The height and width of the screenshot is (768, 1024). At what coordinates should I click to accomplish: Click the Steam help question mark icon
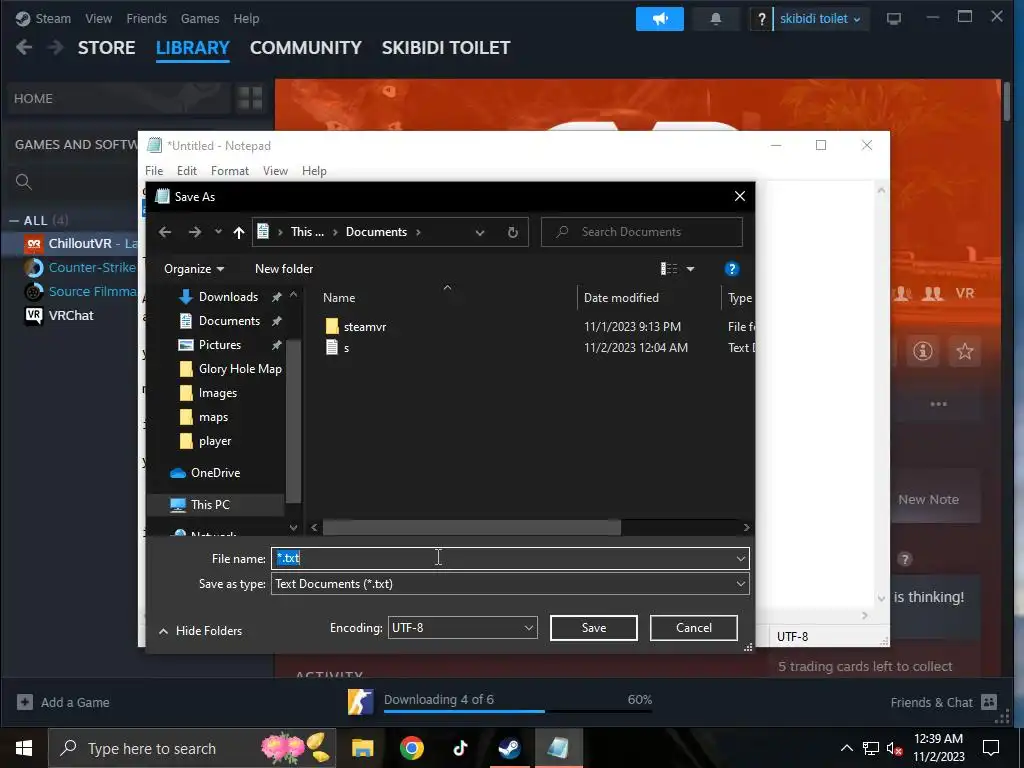[x=761, y=19]
